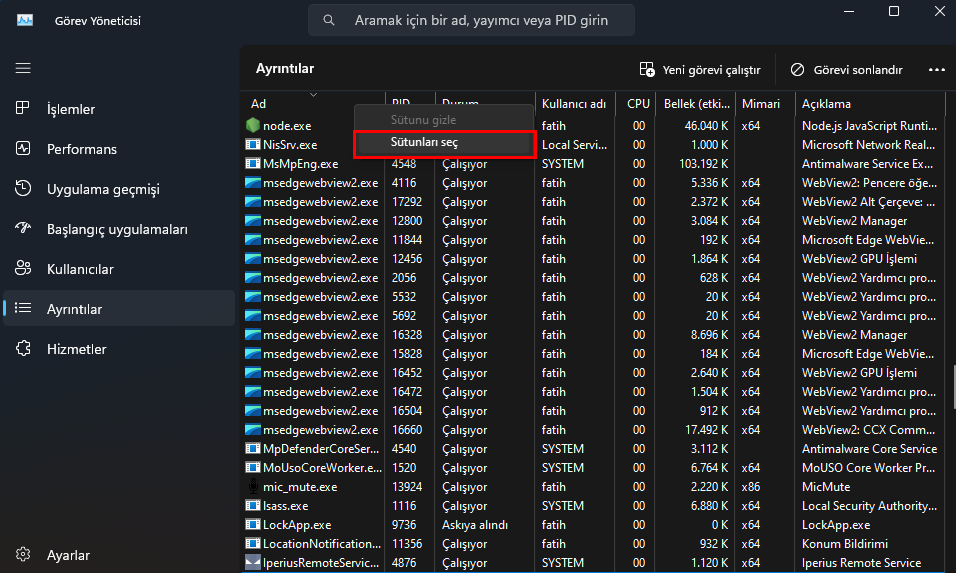Click the x86 architecture cell
The width and height of the screenshot is (956, 573).
tap(751, 486)
